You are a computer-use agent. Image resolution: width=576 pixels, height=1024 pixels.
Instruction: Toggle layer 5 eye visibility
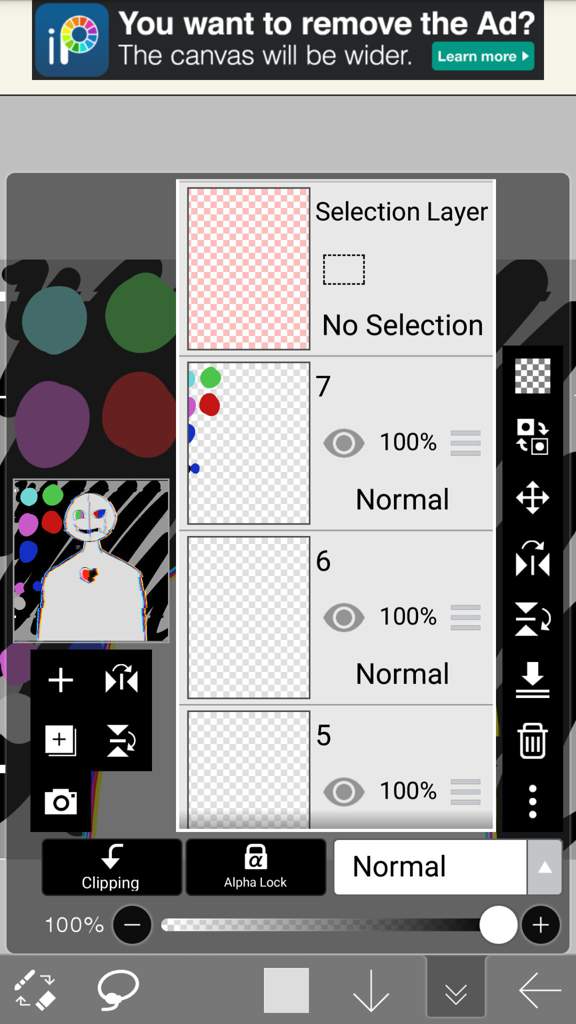click(344, 792)
